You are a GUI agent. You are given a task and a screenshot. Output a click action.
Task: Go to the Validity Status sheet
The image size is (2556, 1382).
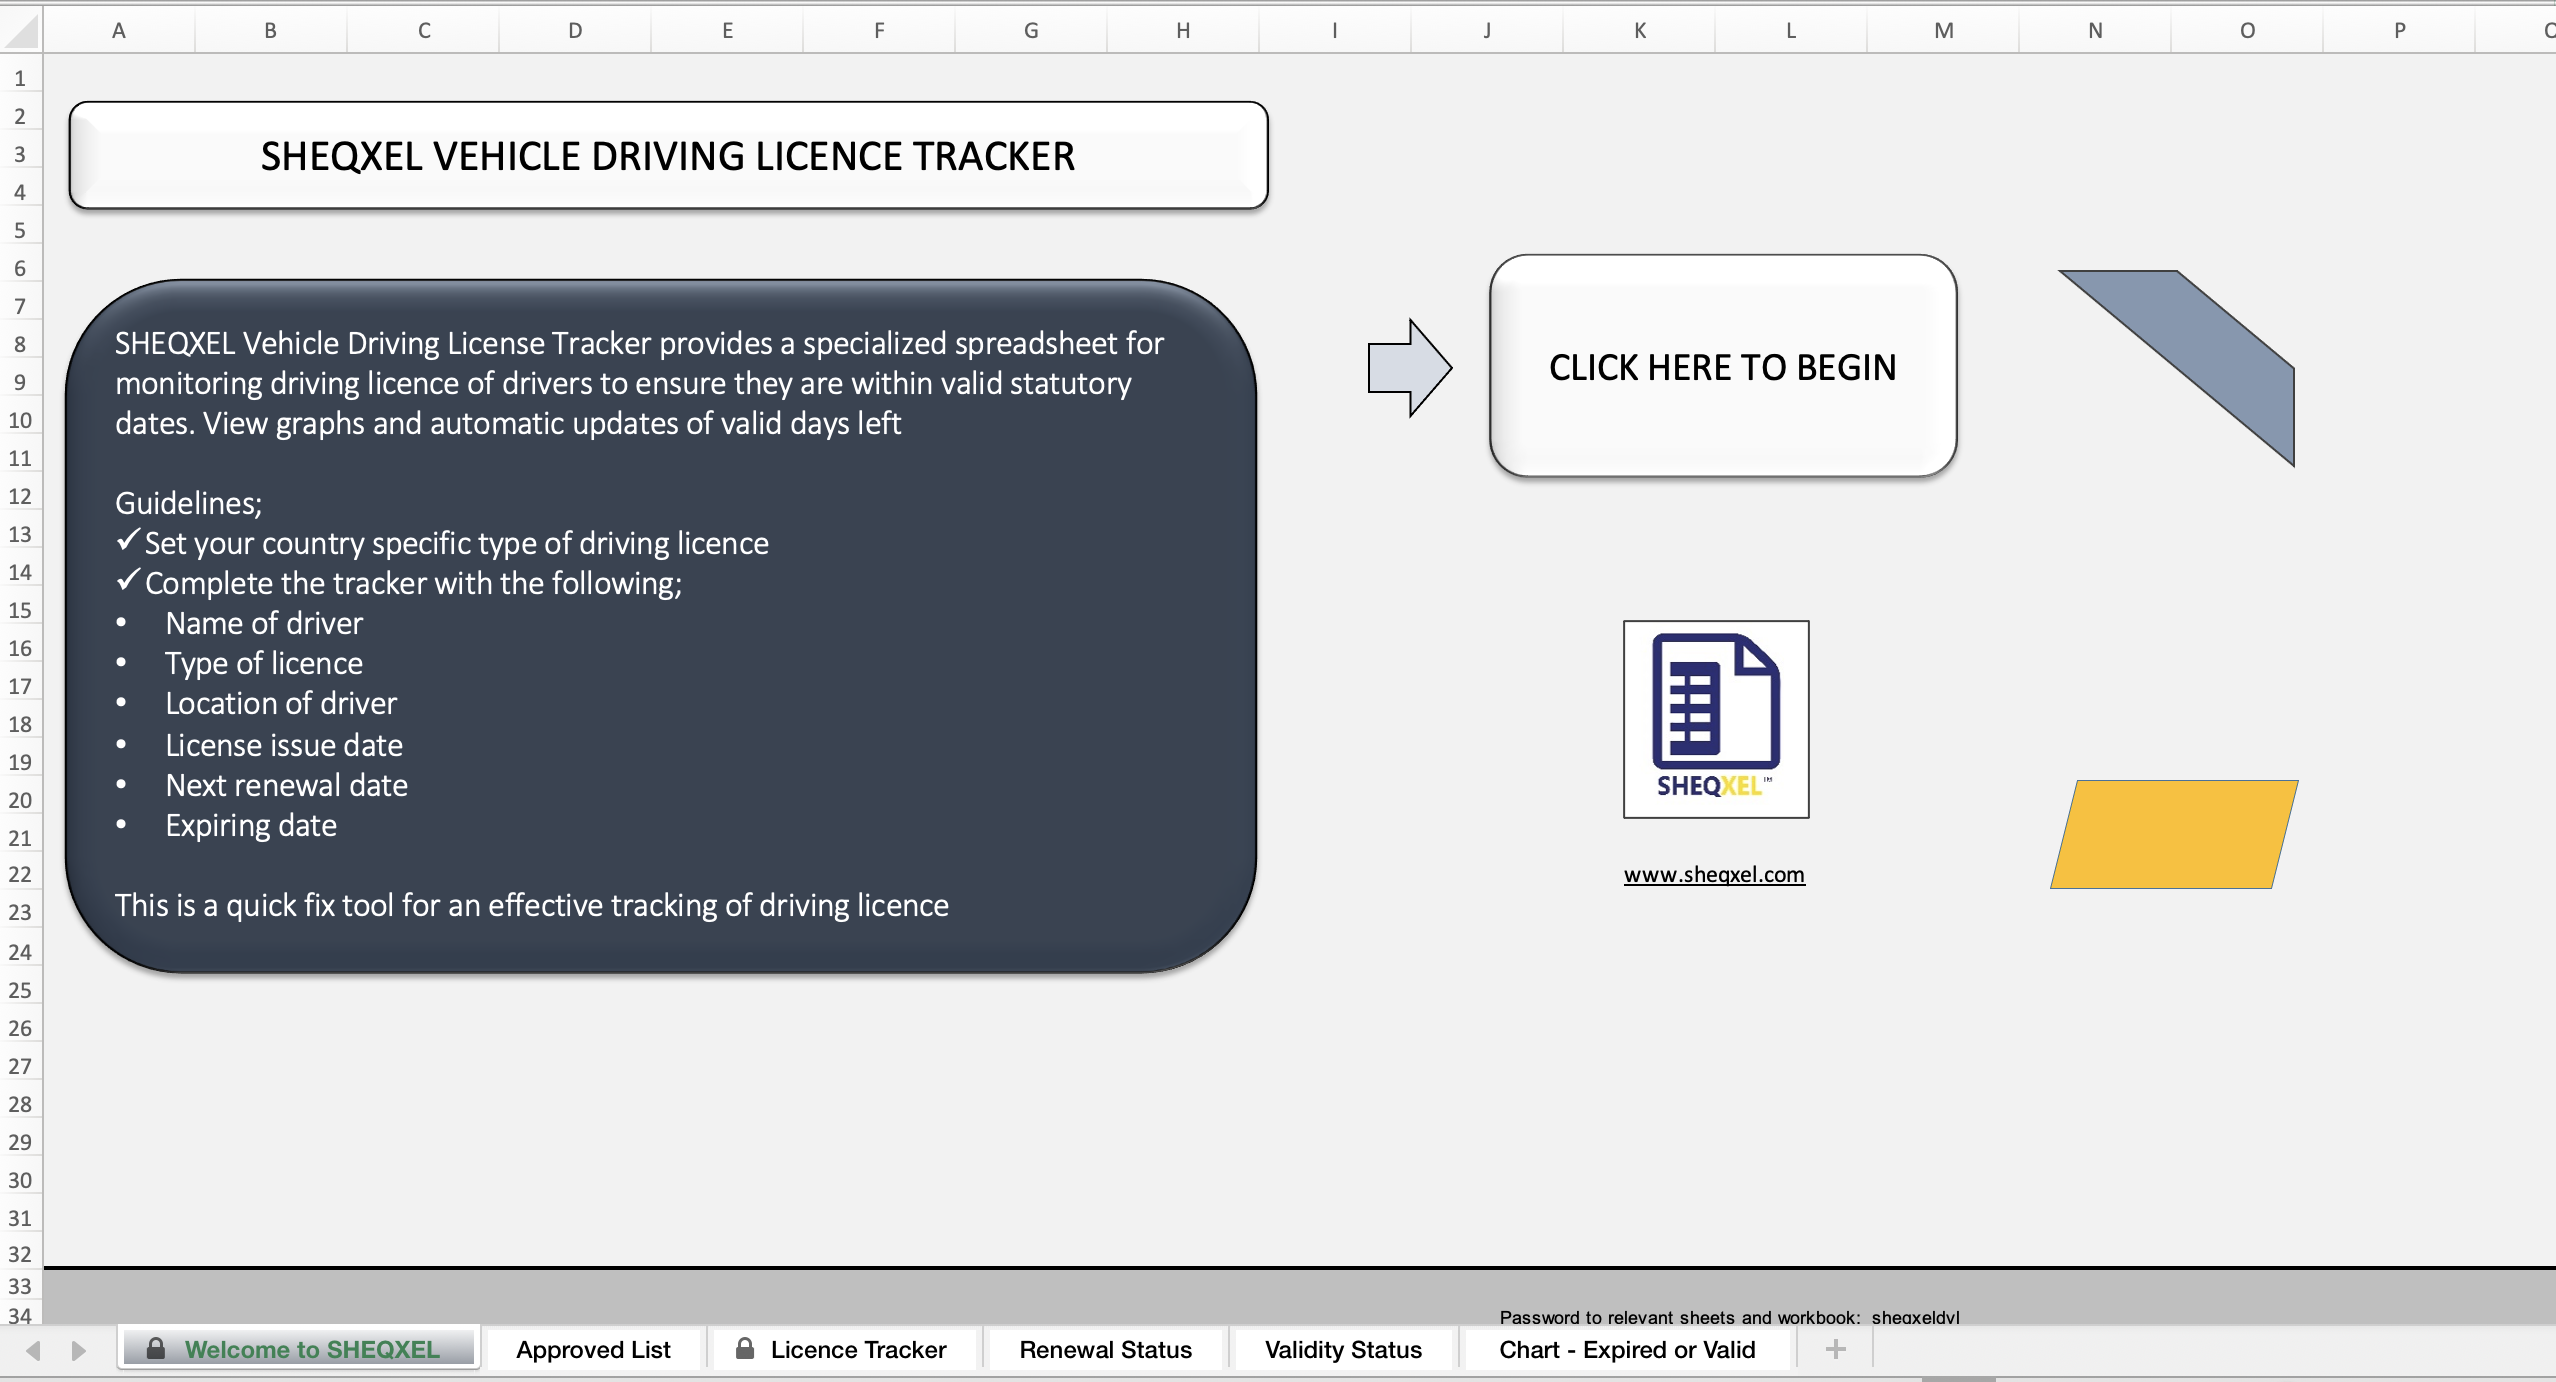(x=1343, y=1349)
